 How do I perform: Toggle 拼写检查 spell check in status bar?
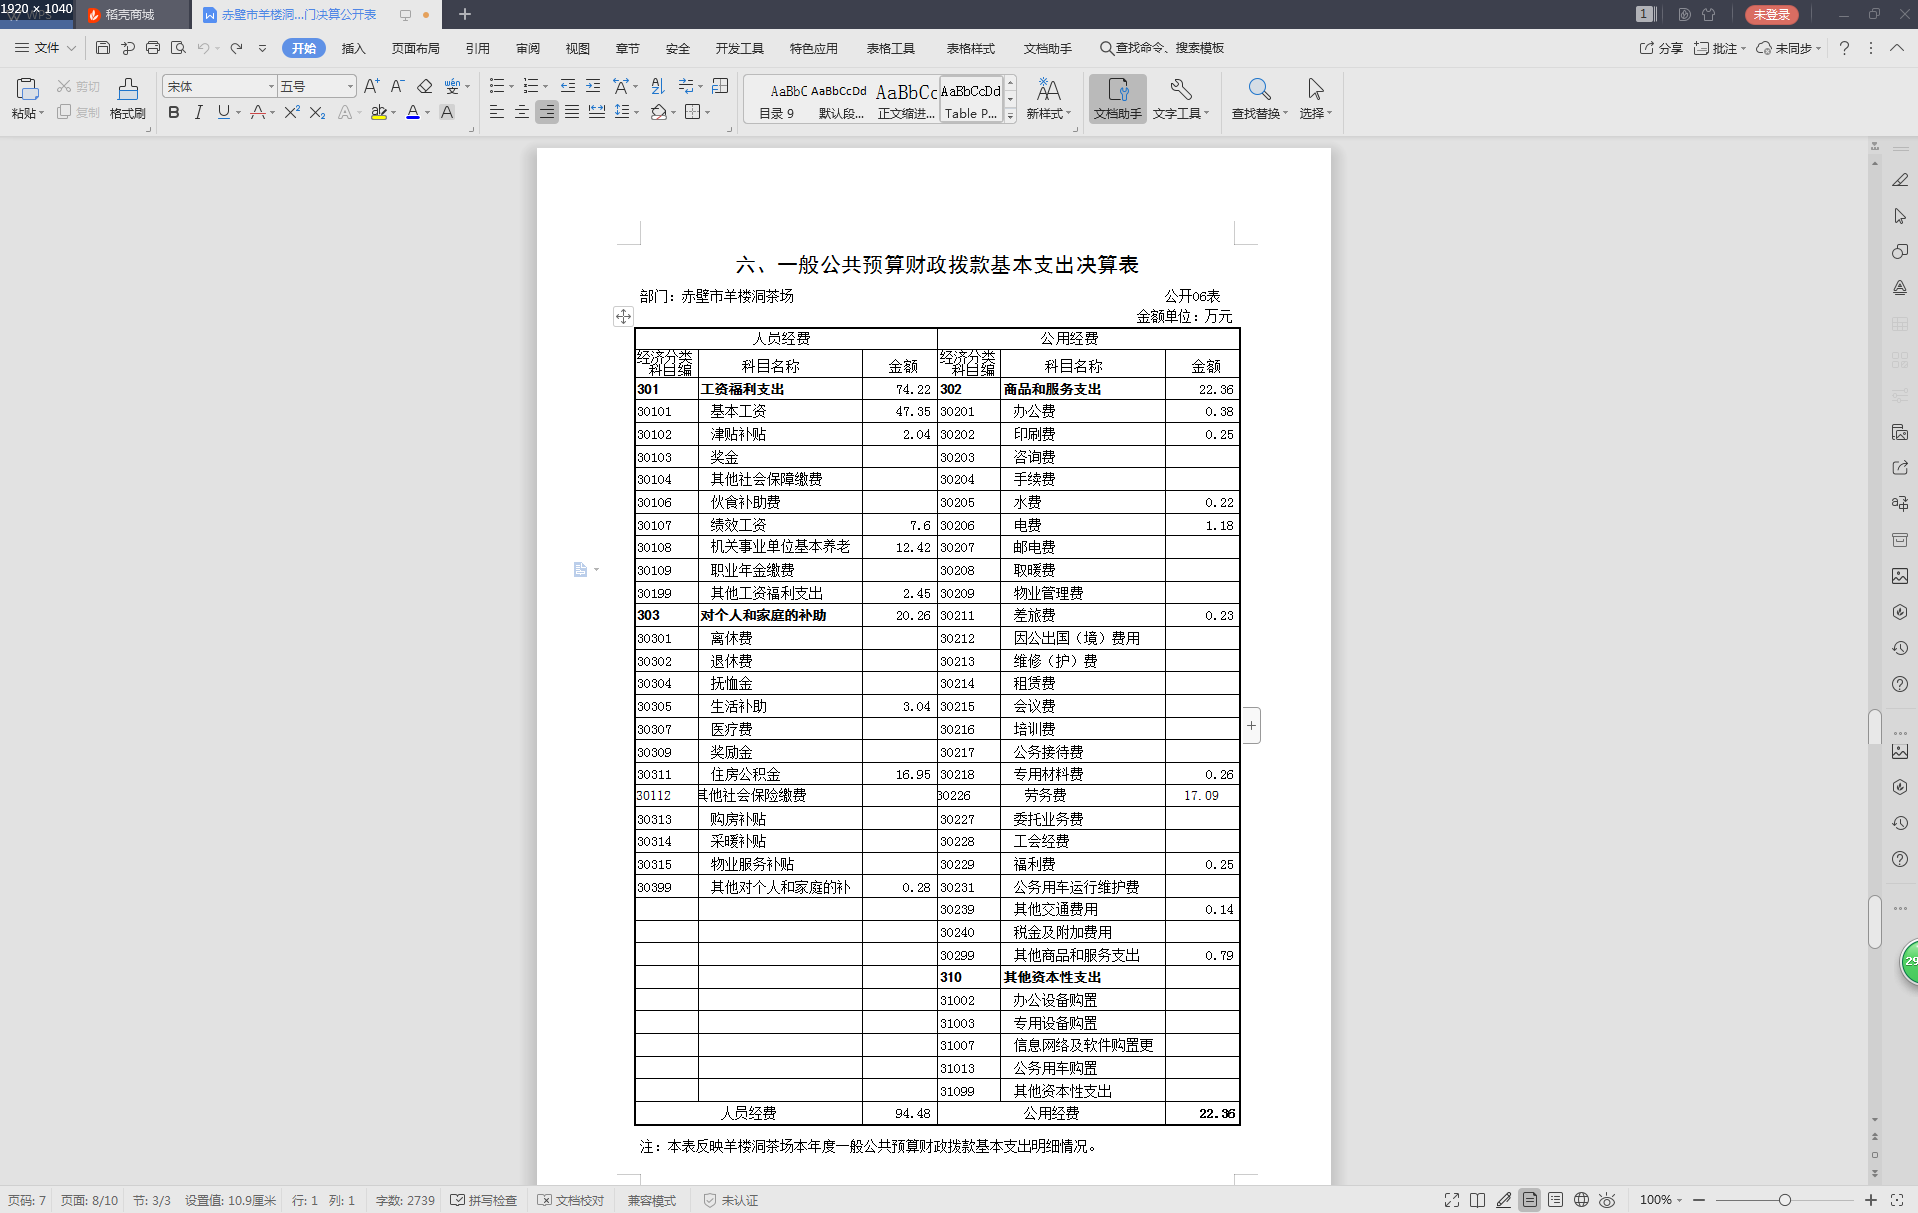[484, 1200]
